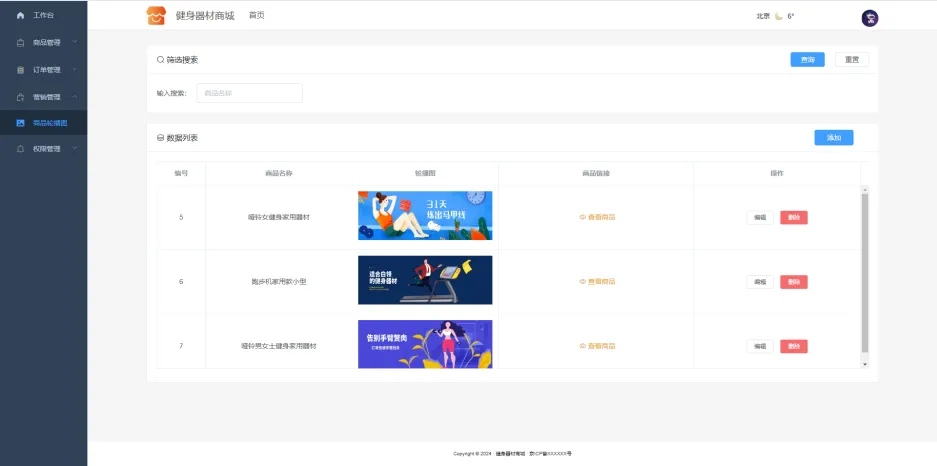Click the bell icon beside 权限管理
This screenshot has width=937, height=466.
click(21, 149)
